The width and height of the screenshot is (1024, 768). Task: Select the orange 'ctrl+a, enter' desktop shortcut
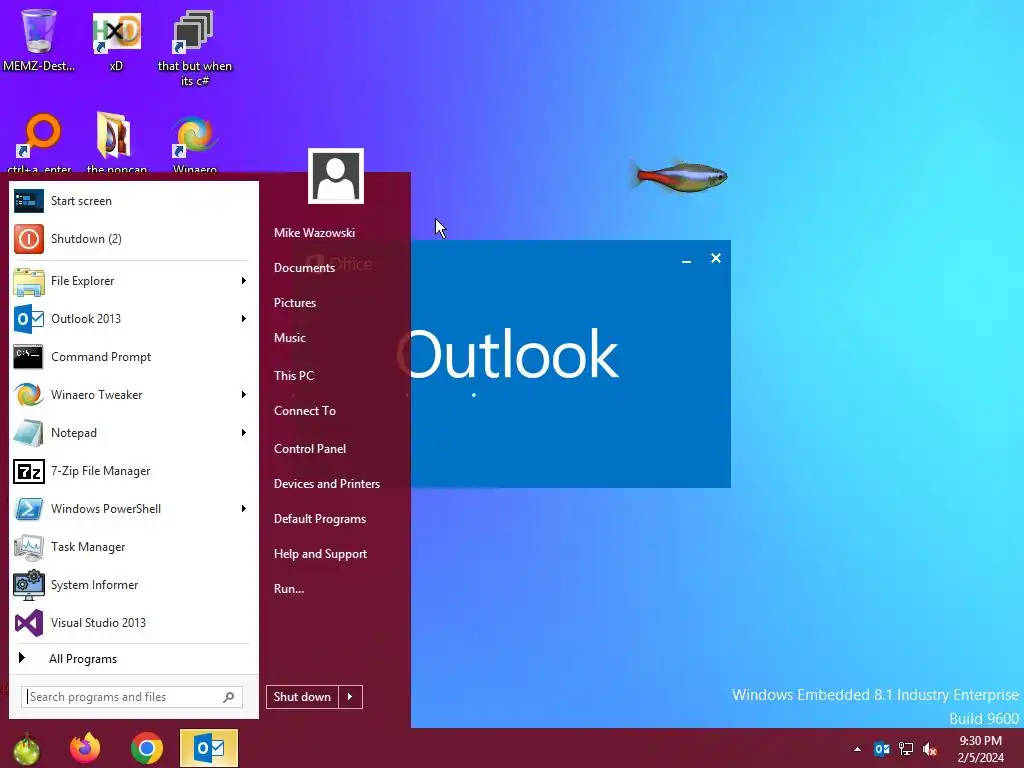[39, 142]
